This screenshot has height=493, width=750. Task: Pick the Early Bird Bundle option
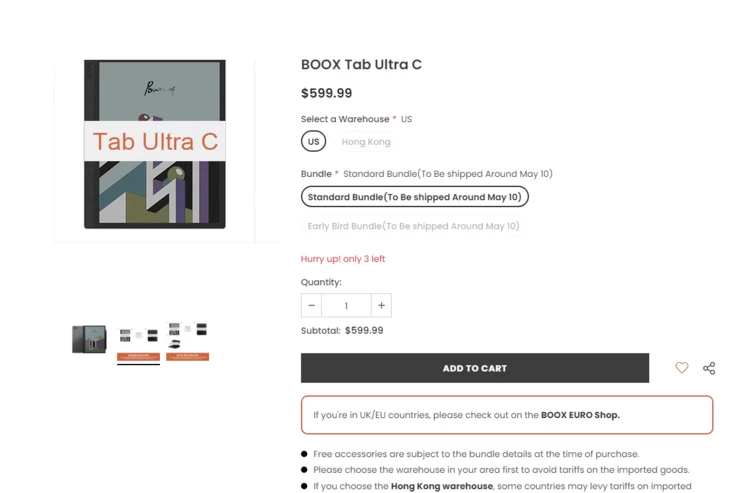coord(413,226)
